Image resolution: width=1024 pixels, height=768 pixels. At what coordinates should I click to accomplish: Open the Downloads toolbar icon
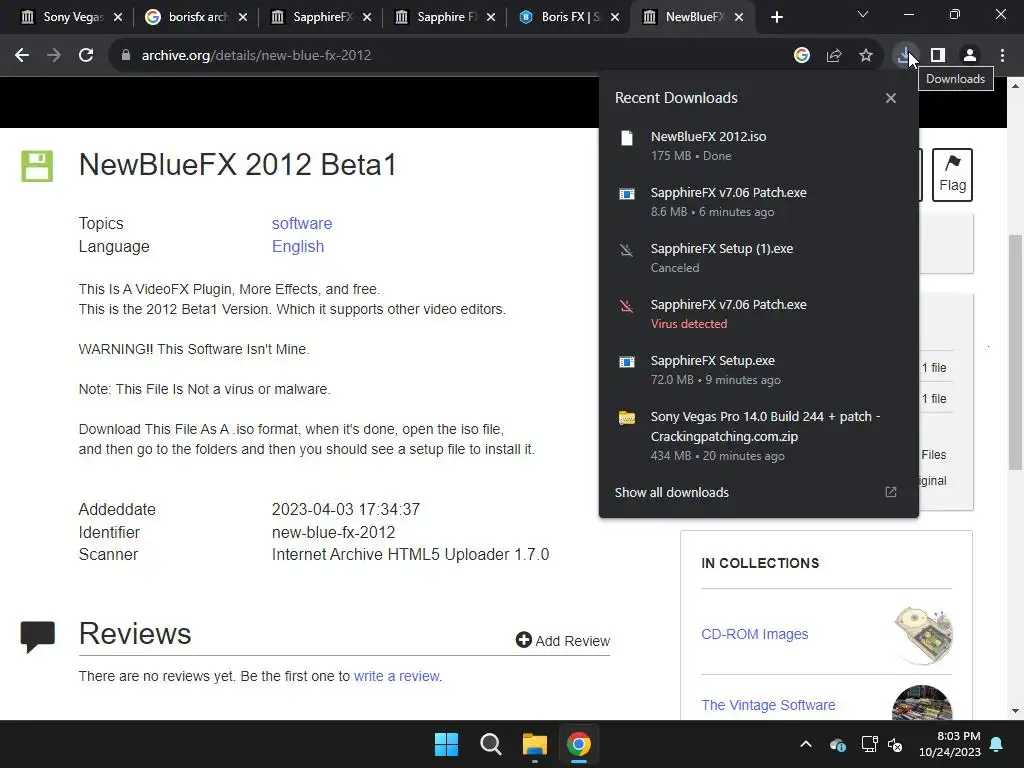(904, 56)
